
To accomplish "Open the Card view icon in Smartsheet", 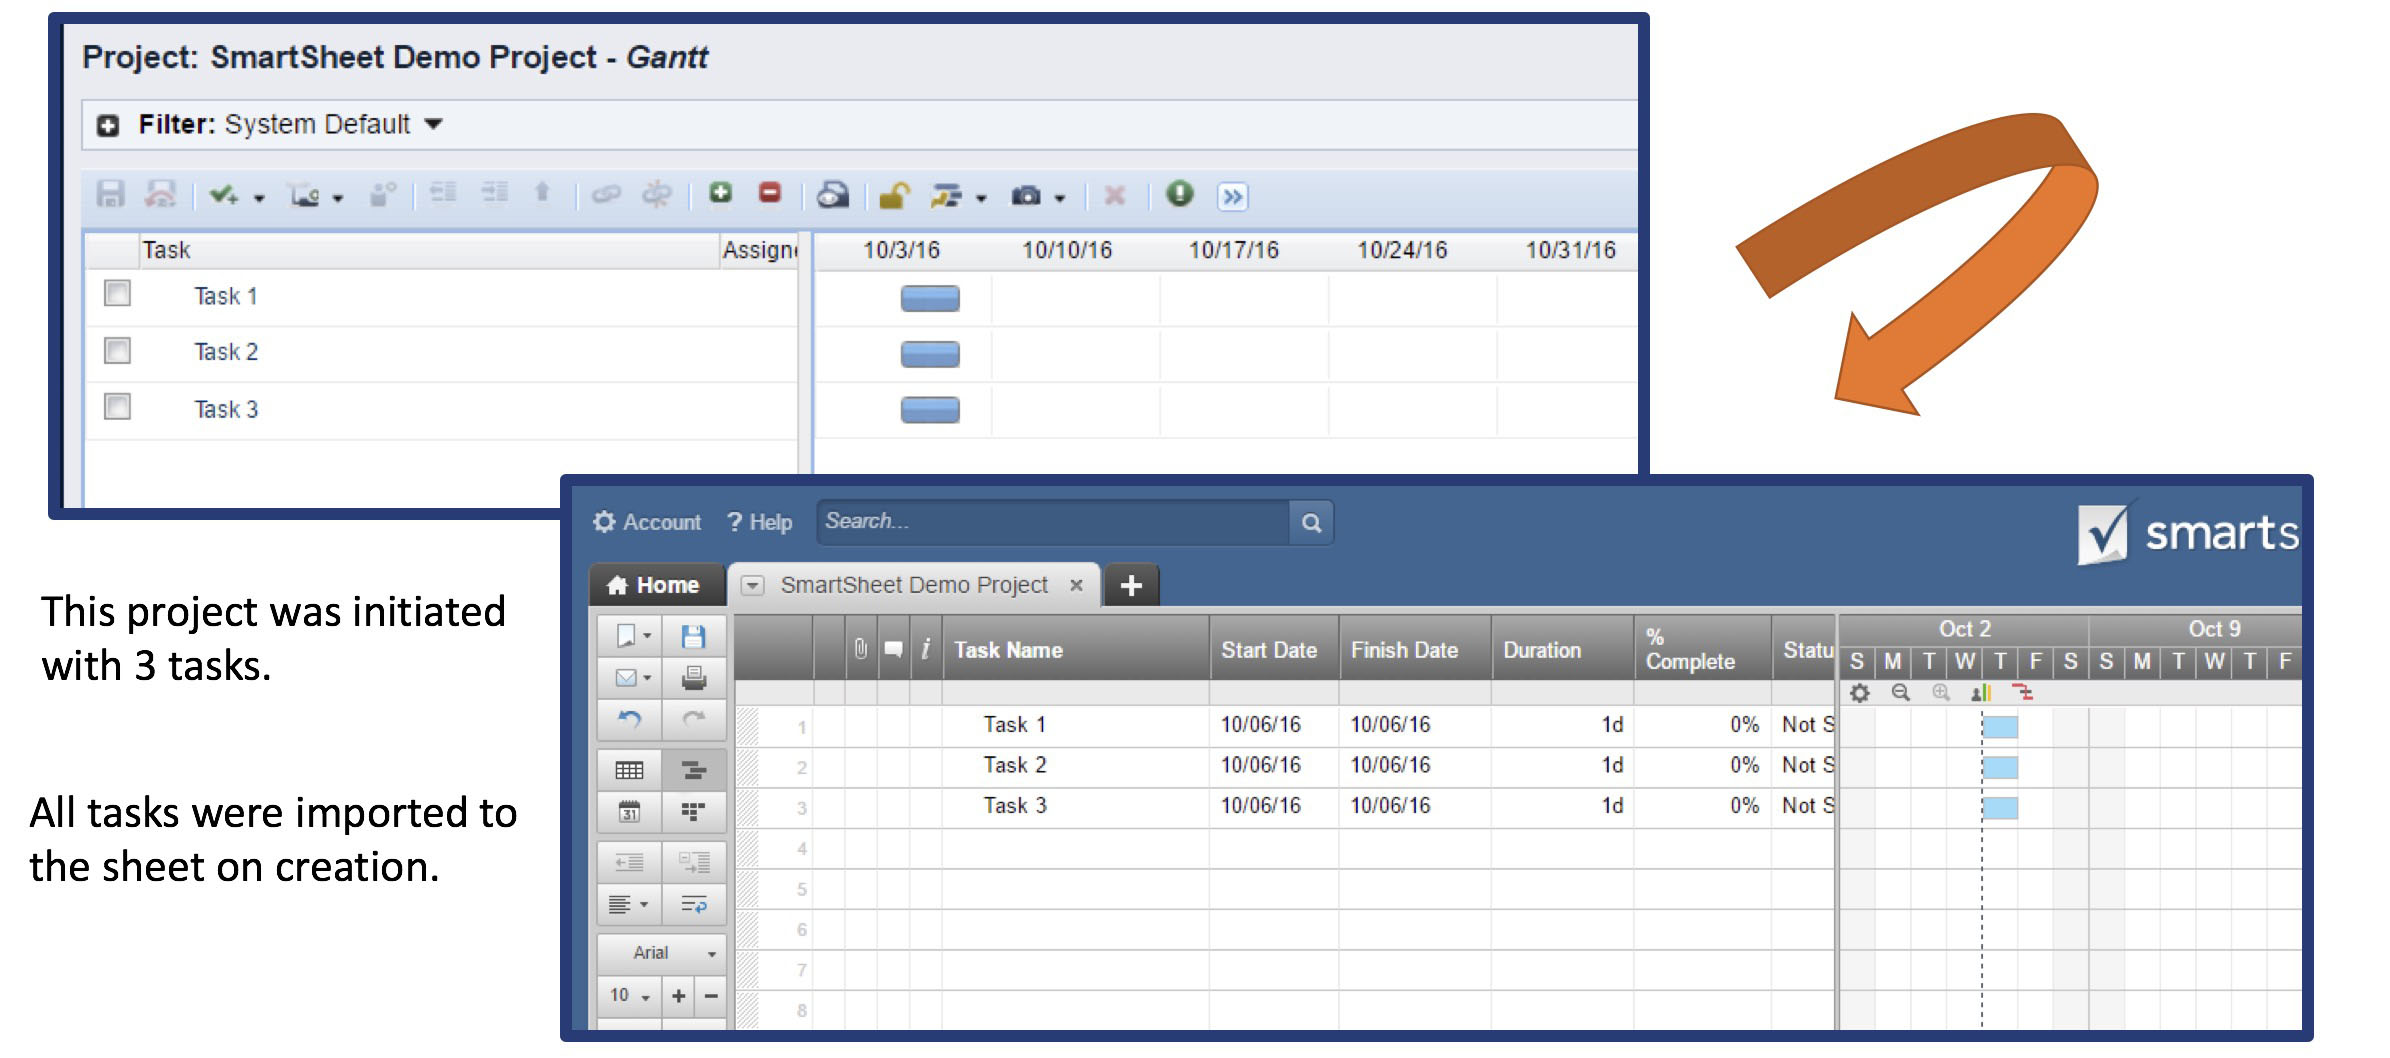I will 693,811.
